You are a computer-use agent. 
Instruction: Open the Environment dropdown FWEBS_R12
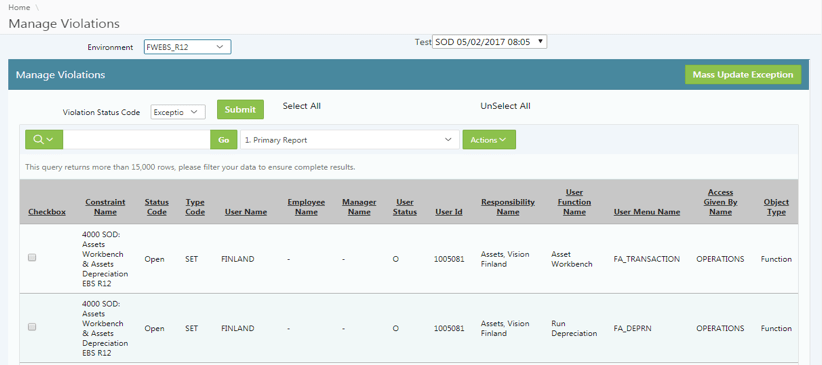[187, 47]
